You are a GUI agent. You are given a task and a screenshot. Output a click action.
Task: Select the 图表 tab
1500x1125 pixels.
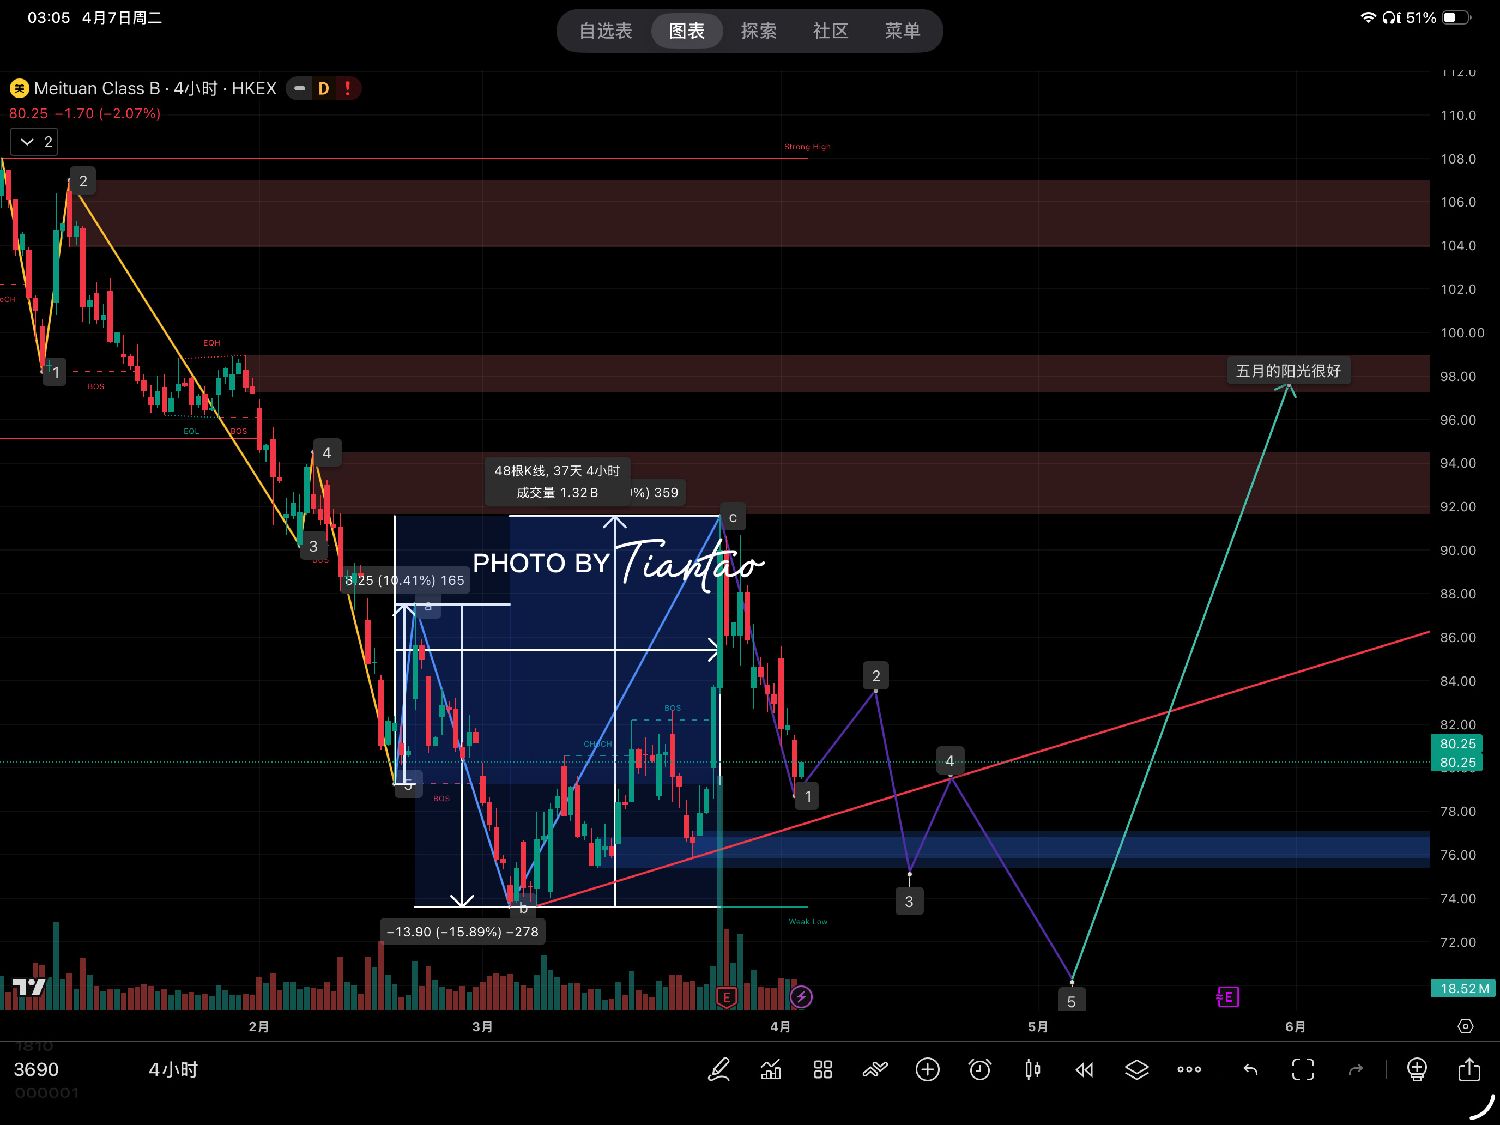coord(687,31)
